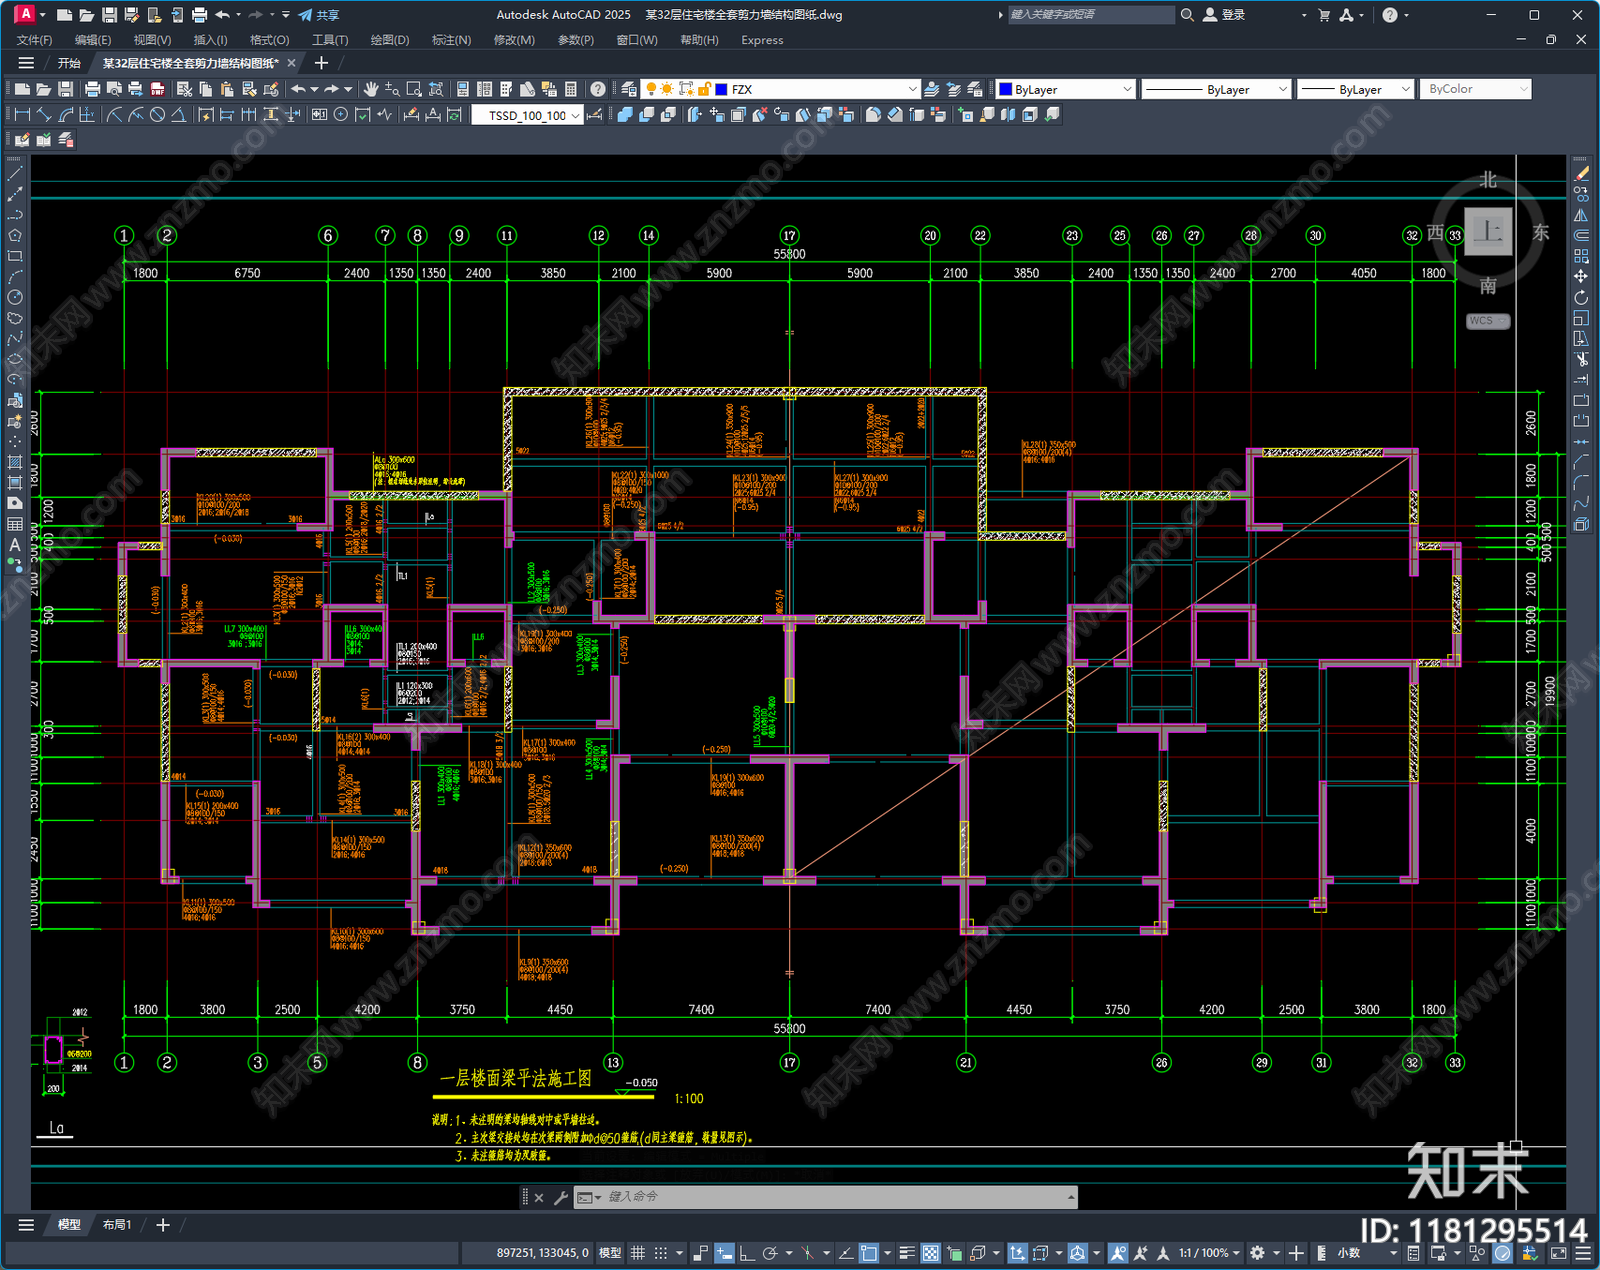Click the 模型 model space button in status bar
This screenshot has width=1600, height=1270.
click(x=610, y=1253)
